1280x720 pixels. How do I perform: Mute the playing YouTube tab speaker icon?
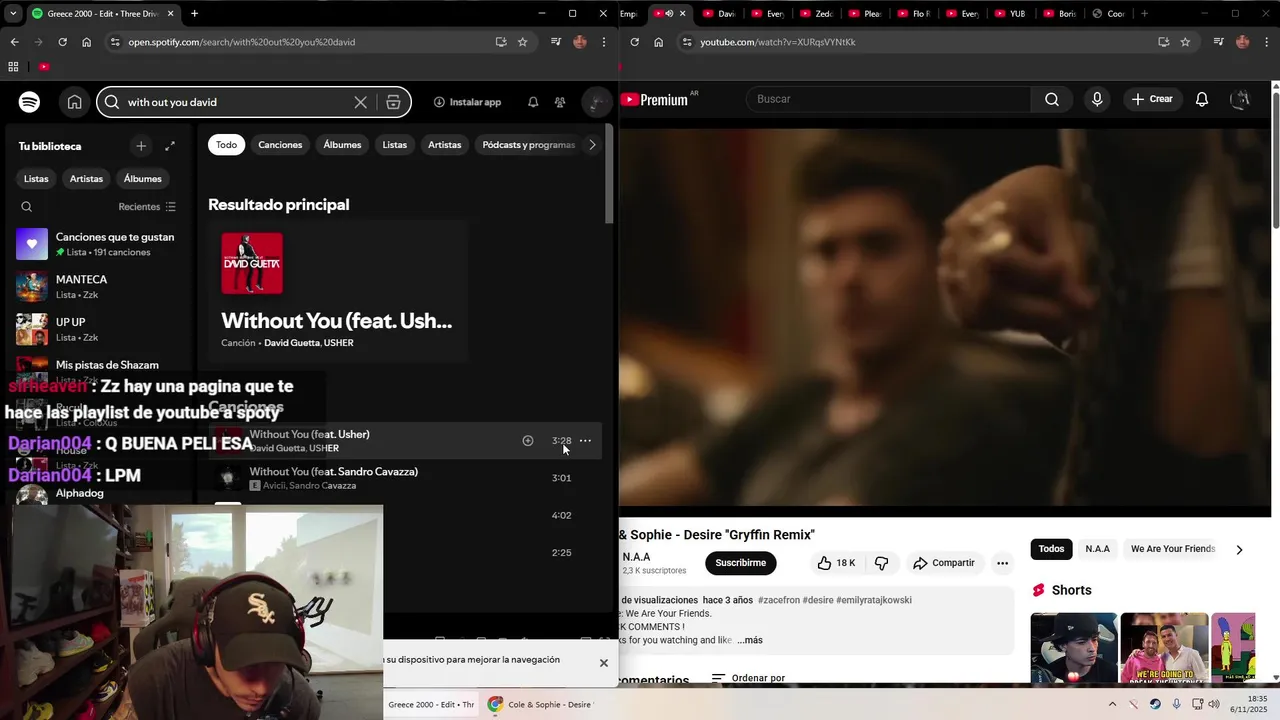click(669, 14)
